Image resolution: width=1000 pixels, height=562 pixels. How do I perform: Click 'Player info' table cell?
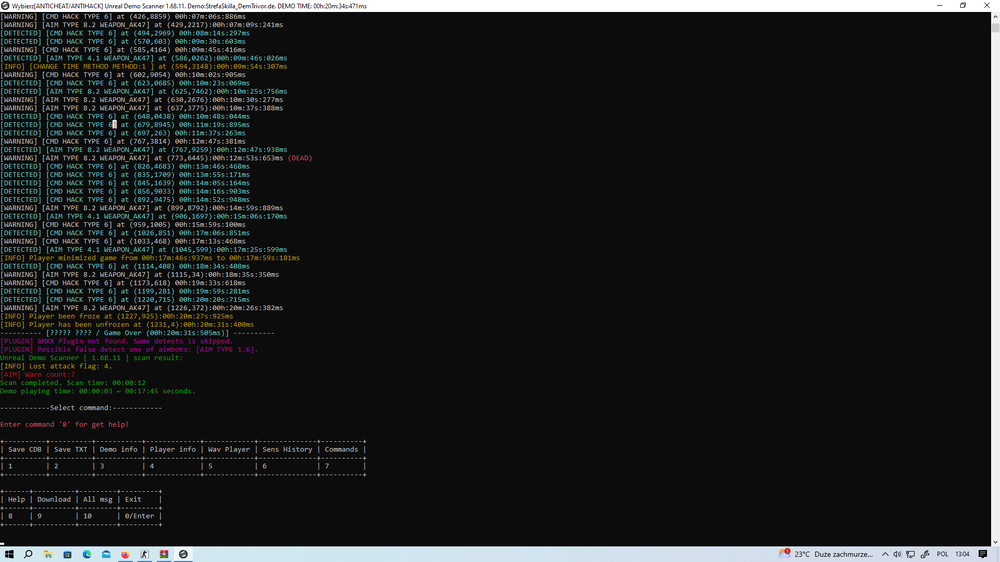point(173,450)
